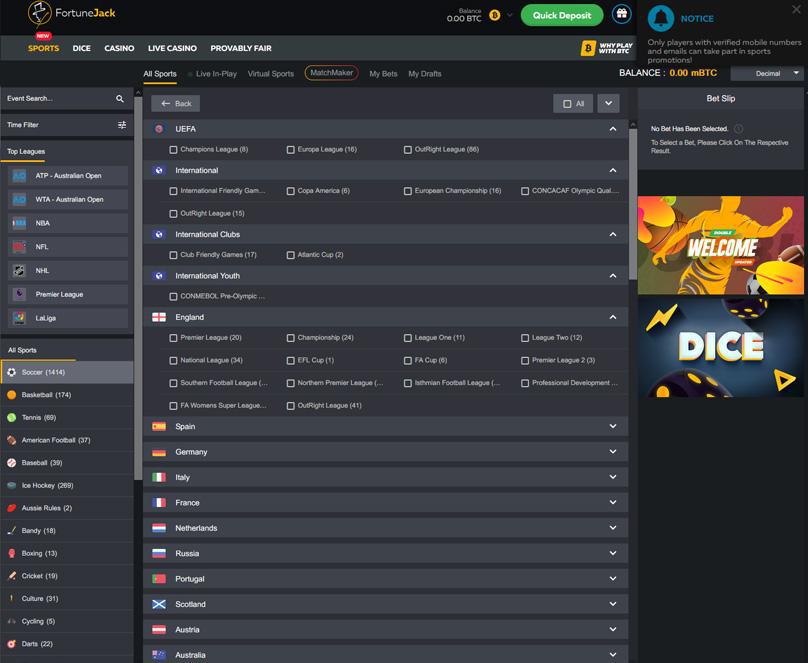Switch to Live In-Play tab
808x663 pixels.
pos(216,74)
